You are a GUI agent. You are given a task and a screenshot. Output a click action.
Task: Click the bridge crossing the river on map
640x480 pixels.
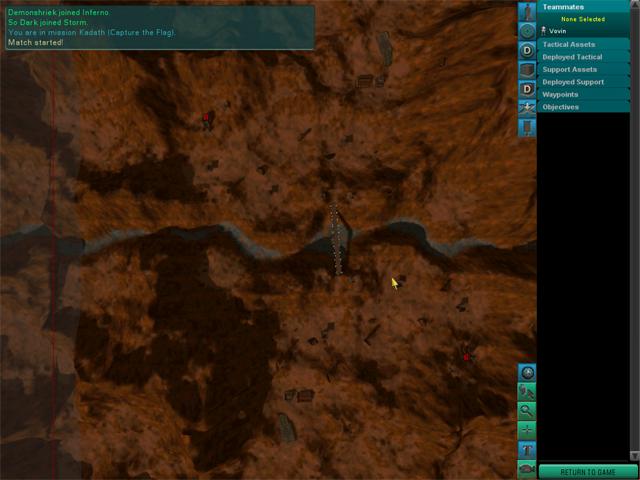[338, 238]
